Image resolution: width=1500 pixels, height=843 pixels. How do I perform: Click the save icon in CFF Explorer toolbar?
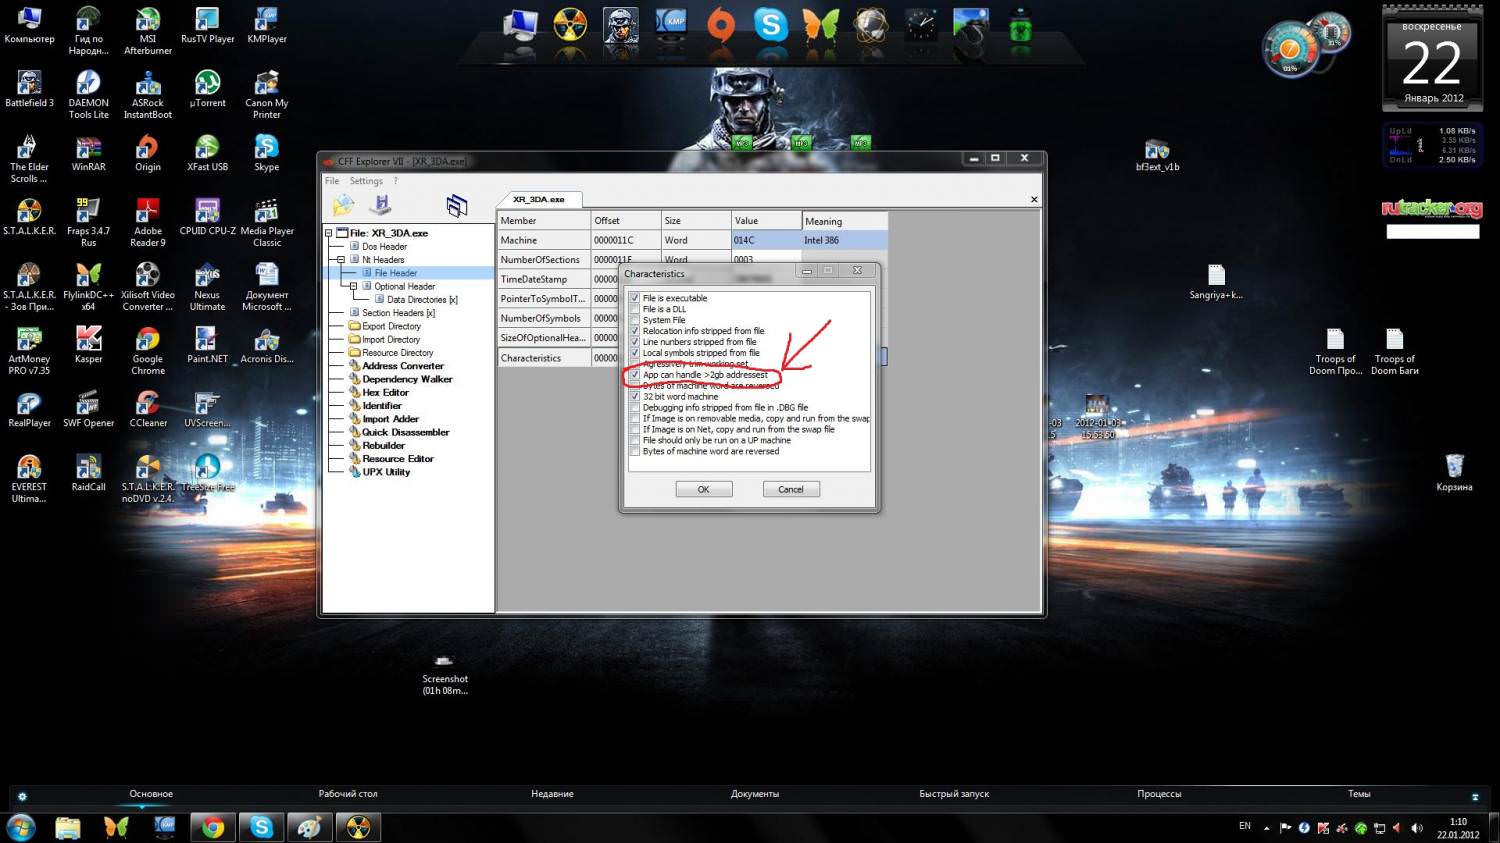381,205
